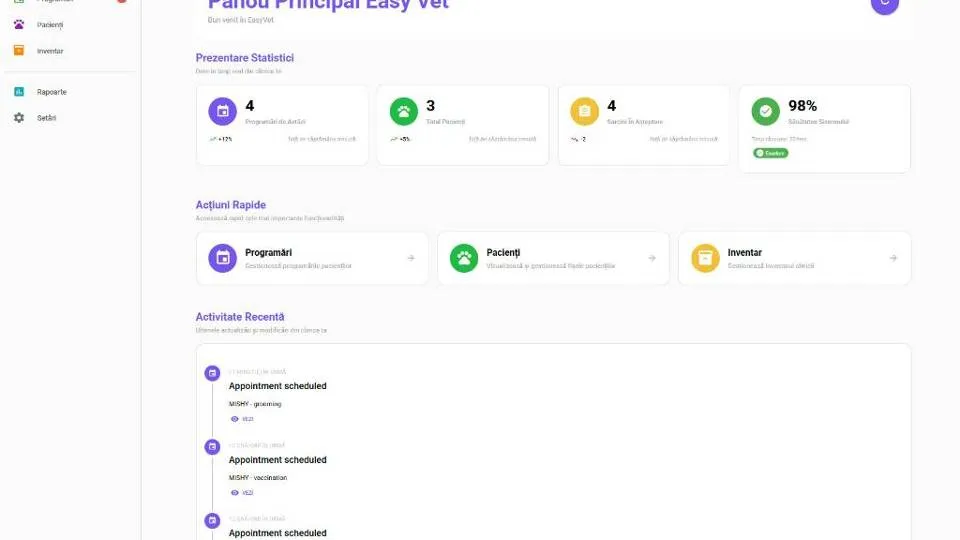Click Appointment scheduled title above MISHY - vaccination

[x=278, y=460]
